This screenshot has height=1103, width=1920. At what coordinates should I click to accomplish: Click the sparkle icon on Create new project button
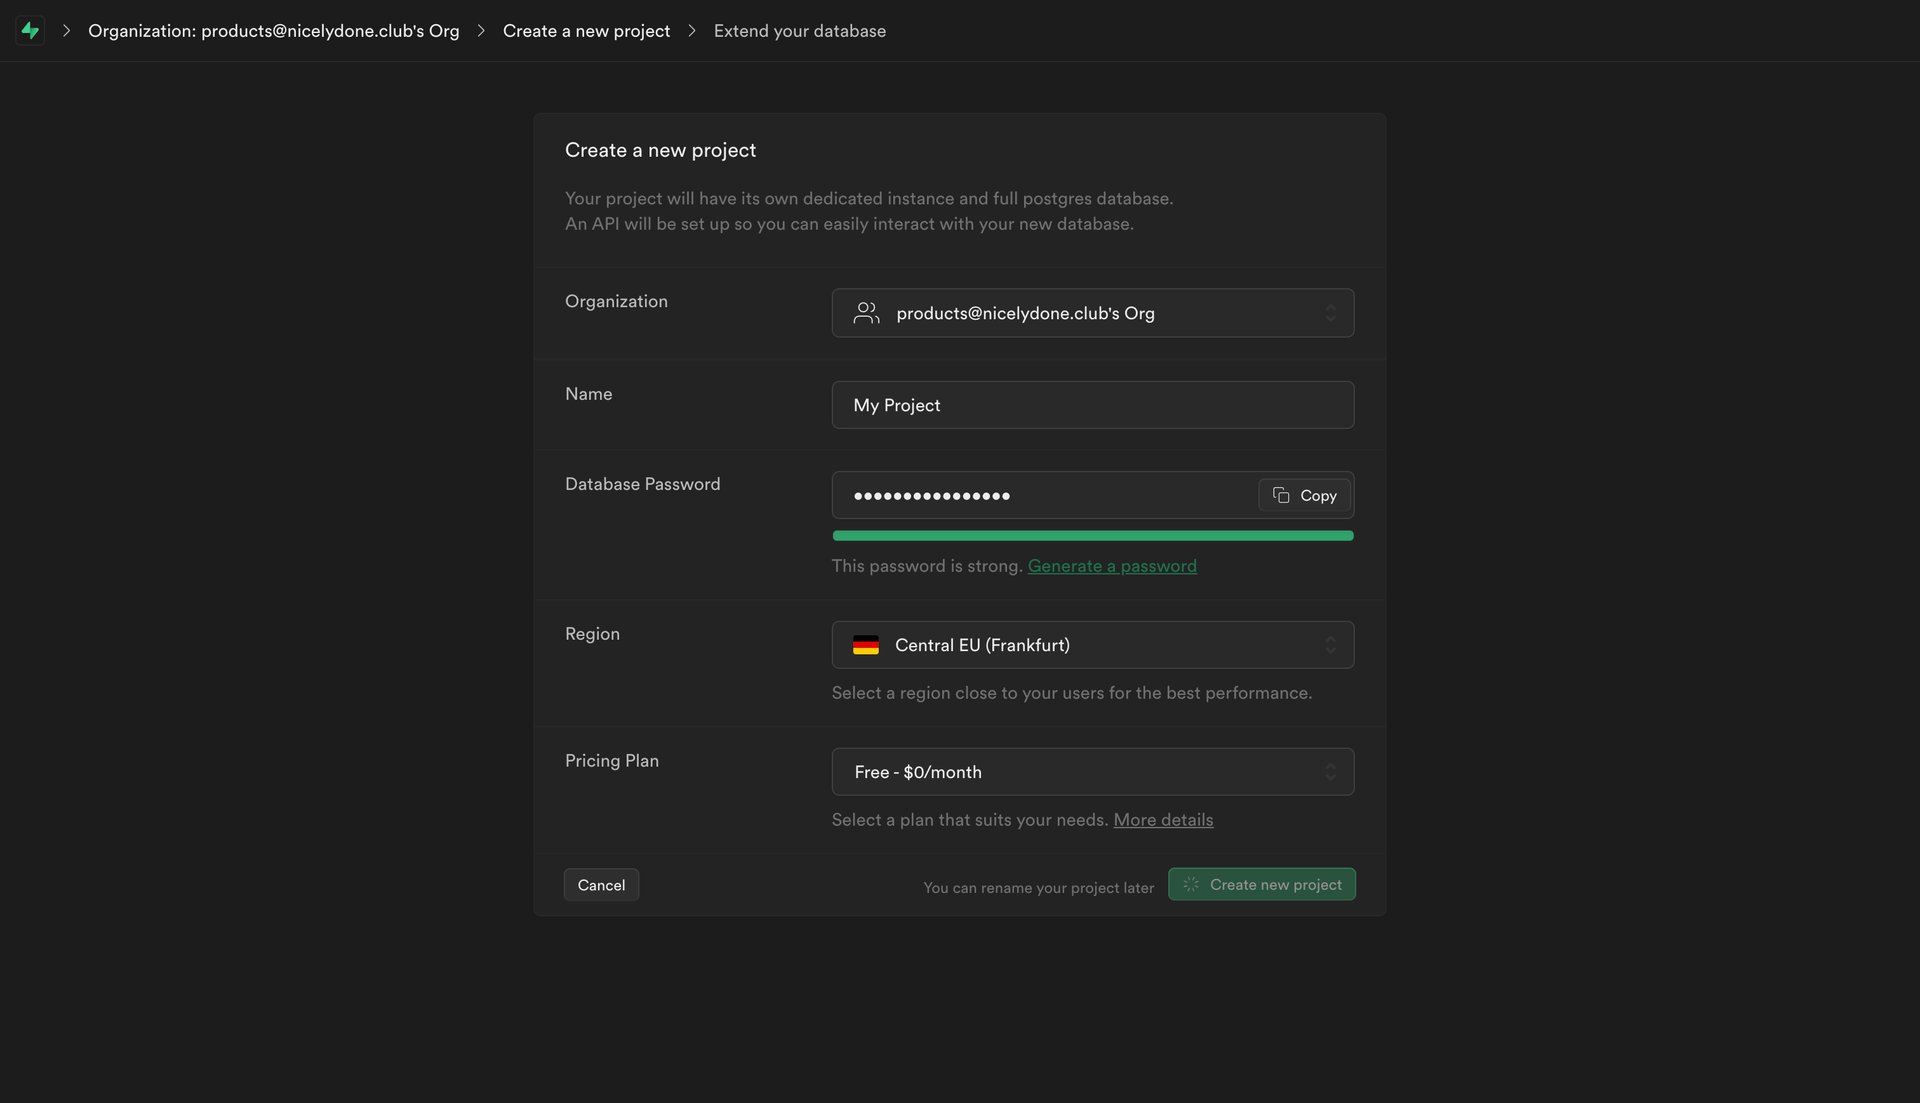click(1191, 884)
